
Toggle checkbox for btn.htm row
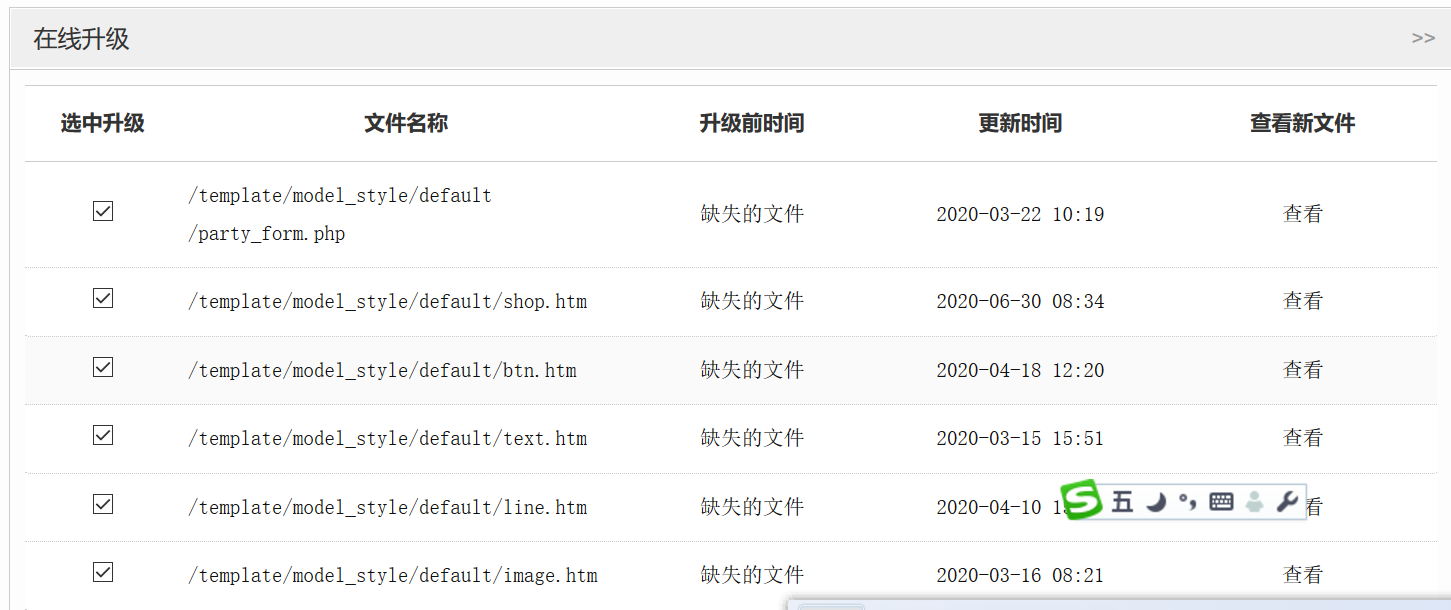tap(103, 368)
